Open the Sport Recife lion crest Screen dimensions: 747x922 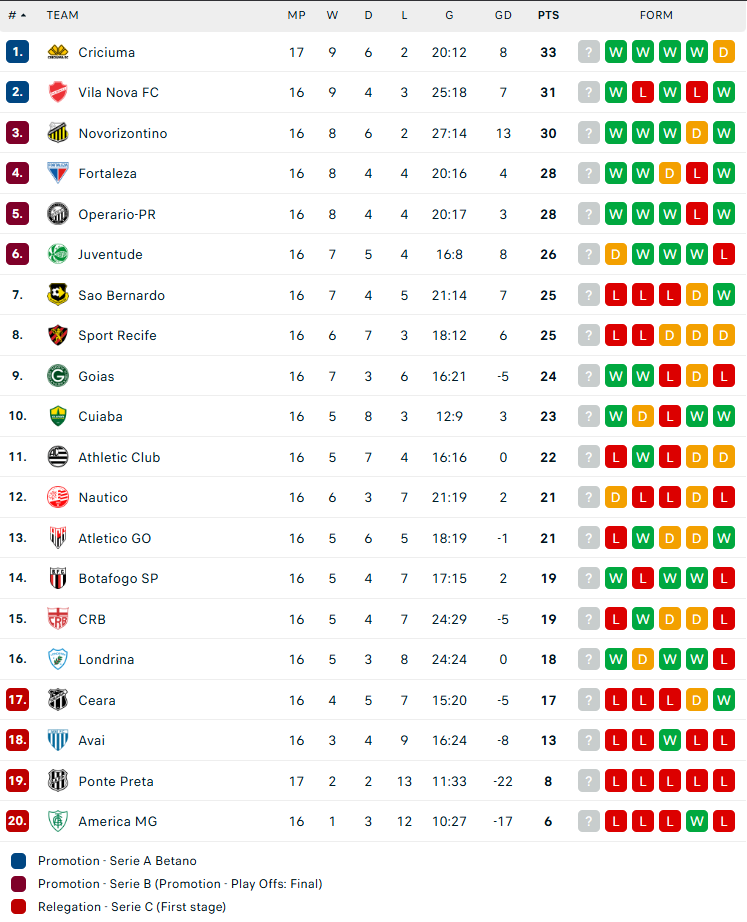coord(58,335)
